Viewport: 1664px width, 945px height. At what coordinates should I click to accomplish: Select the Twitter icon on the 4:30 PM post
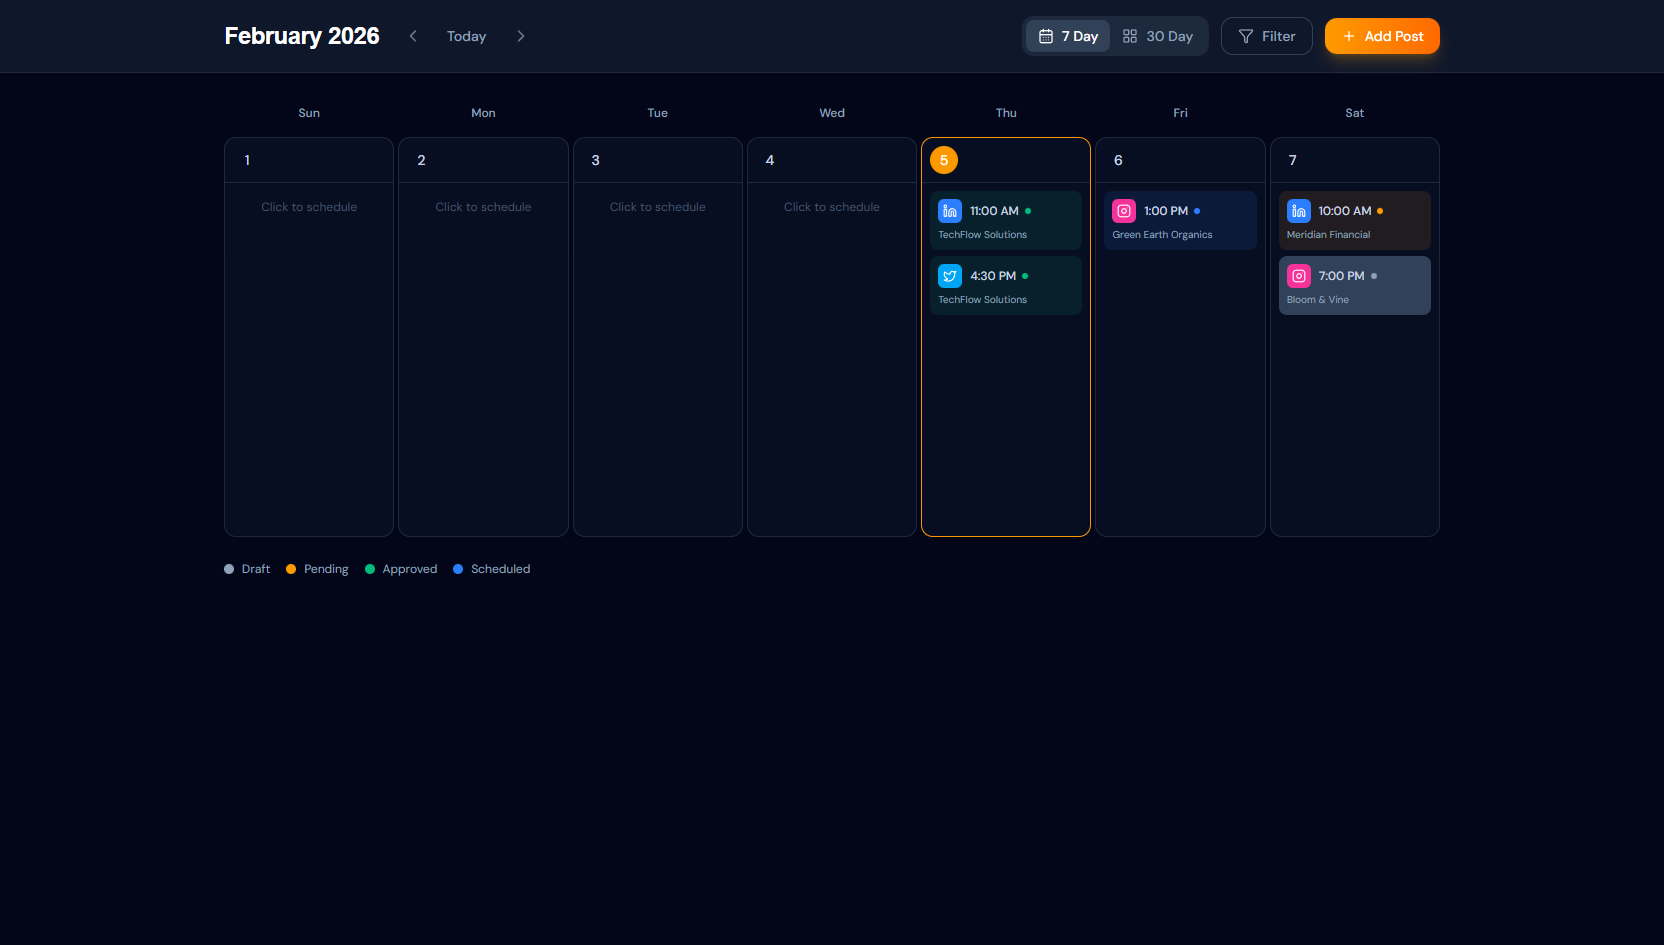(x=948, y=275)
